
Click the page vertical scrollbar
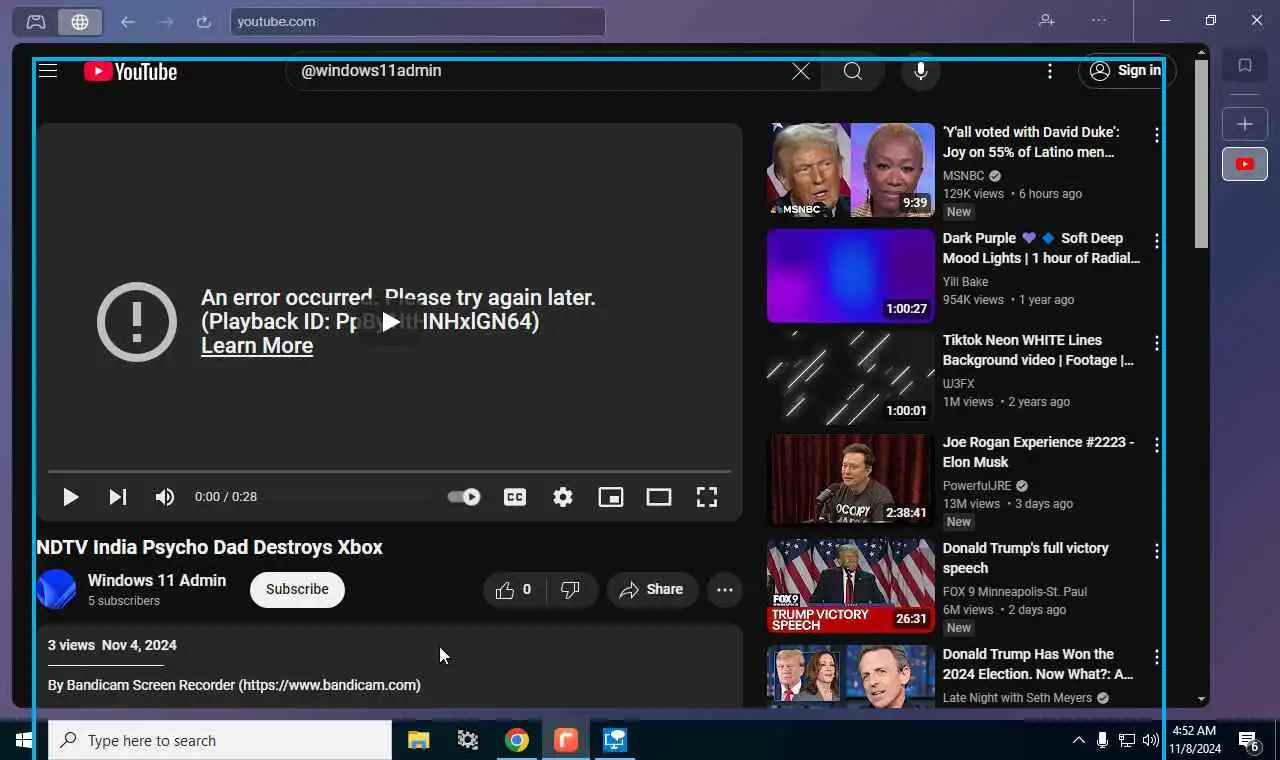point(1202,154)
